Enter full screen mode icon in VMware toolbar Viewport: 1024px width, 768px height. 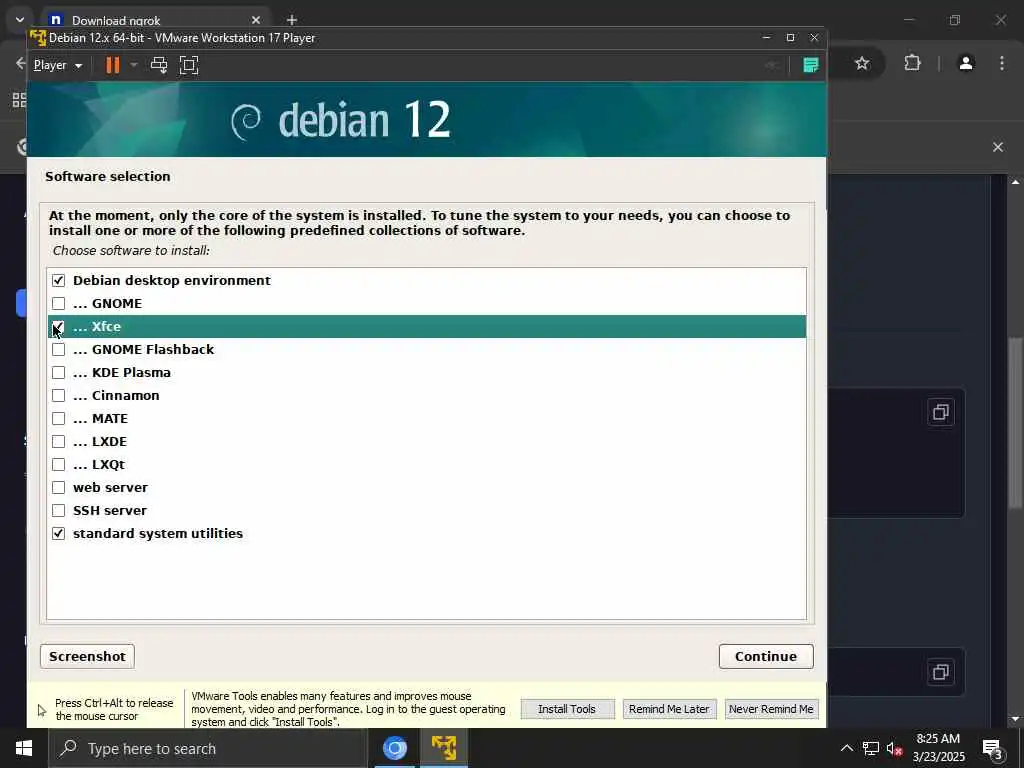[x=189, y=65]
